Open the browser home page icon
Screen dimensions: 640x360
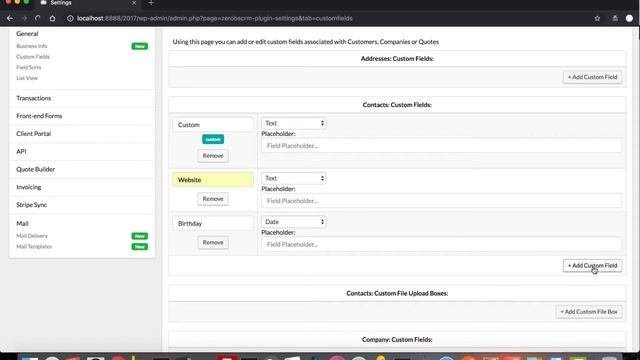(52, 18)
